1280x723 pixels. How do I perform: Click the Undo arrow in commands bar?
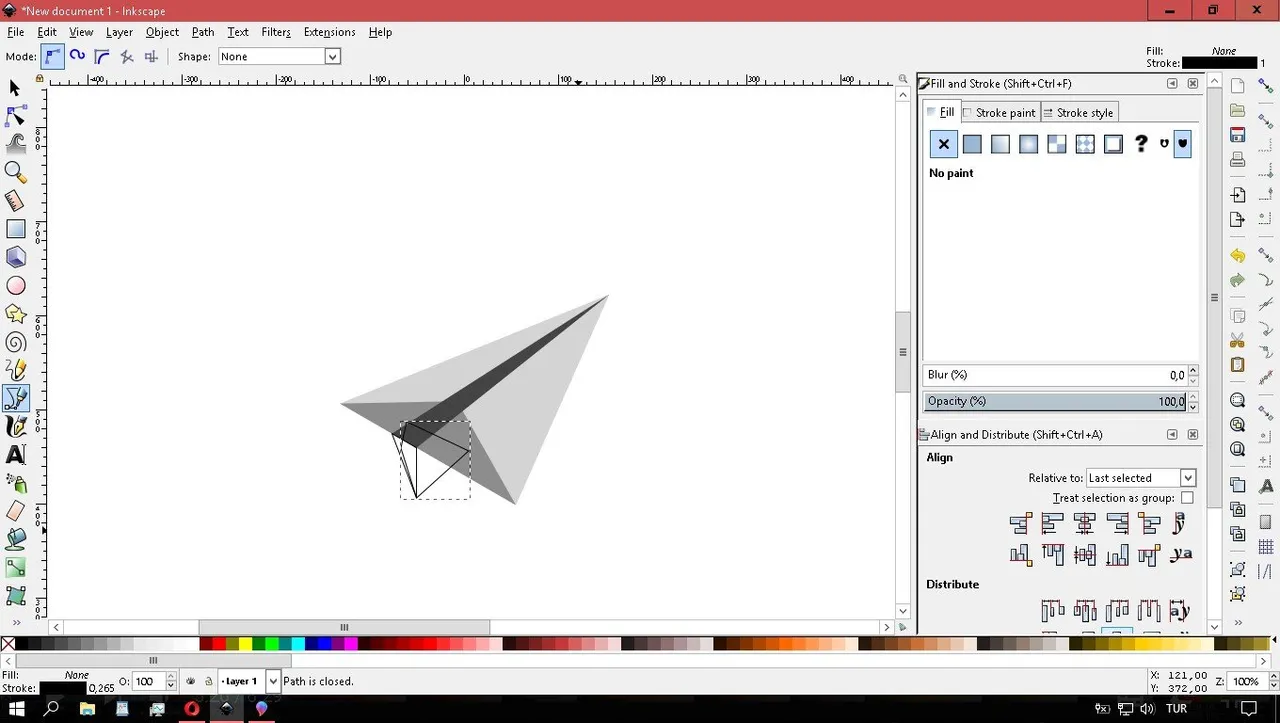[x=1238, y=256]
